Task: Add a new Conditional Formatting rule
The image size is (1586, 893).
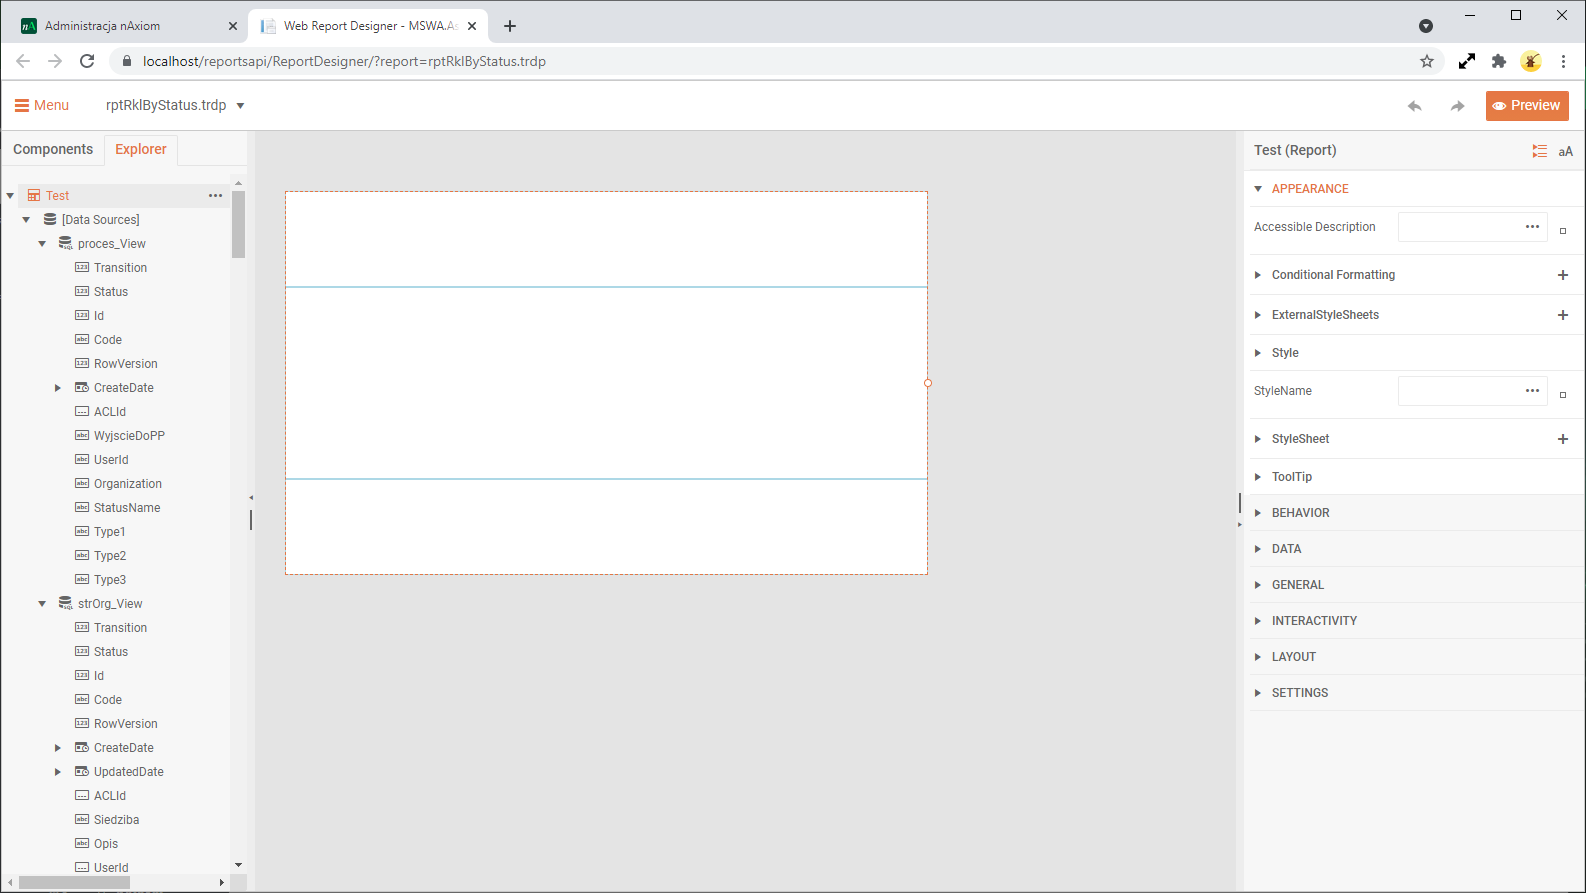Action: tap(1562, 275)
